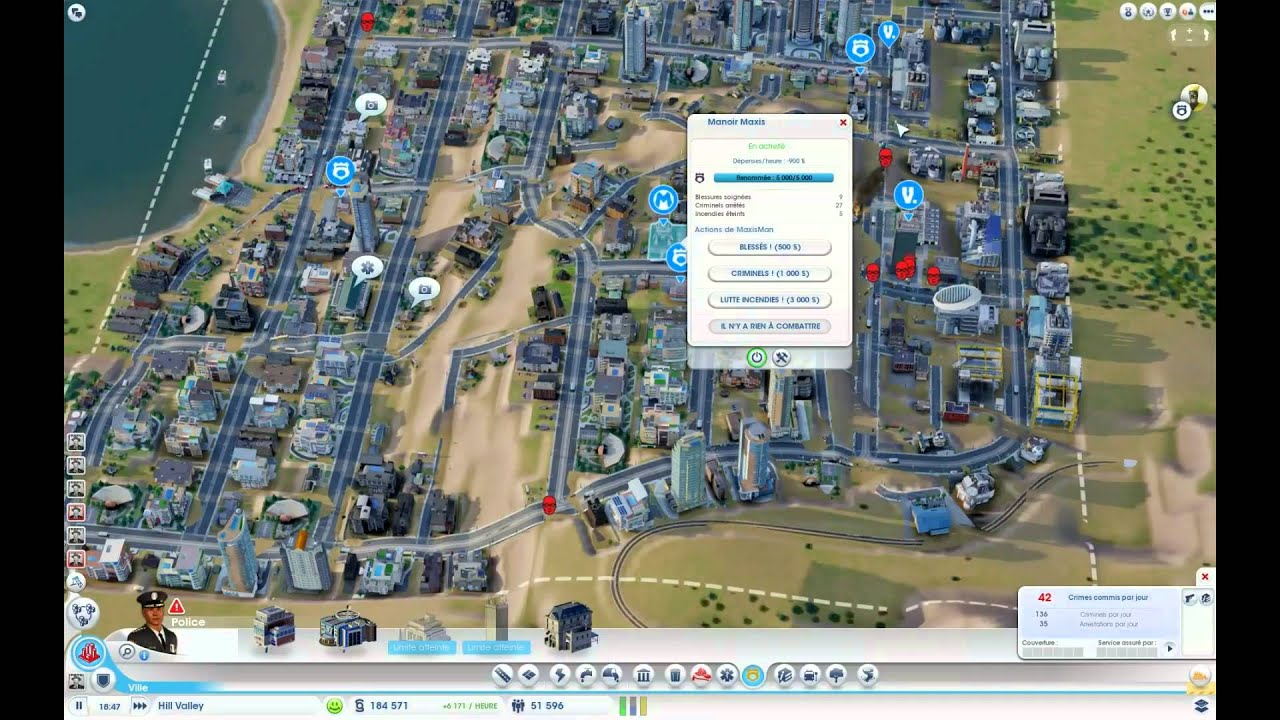Select the first police station building thumbnail
This screenshot has height=720, width=1280.
click(x=274, y=627)
